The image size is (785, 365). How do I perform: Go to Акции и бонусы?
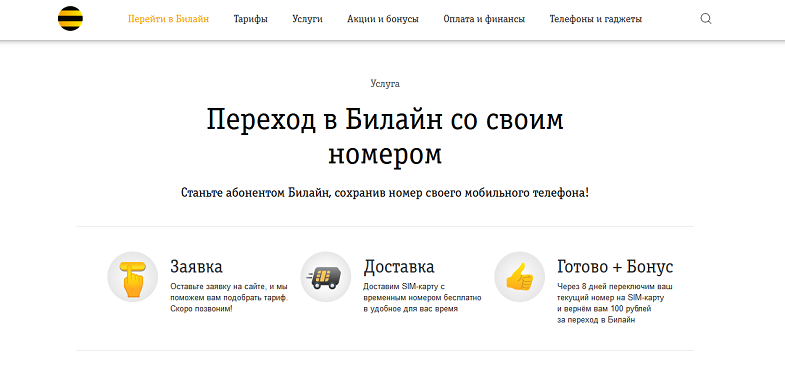(383, 19)
